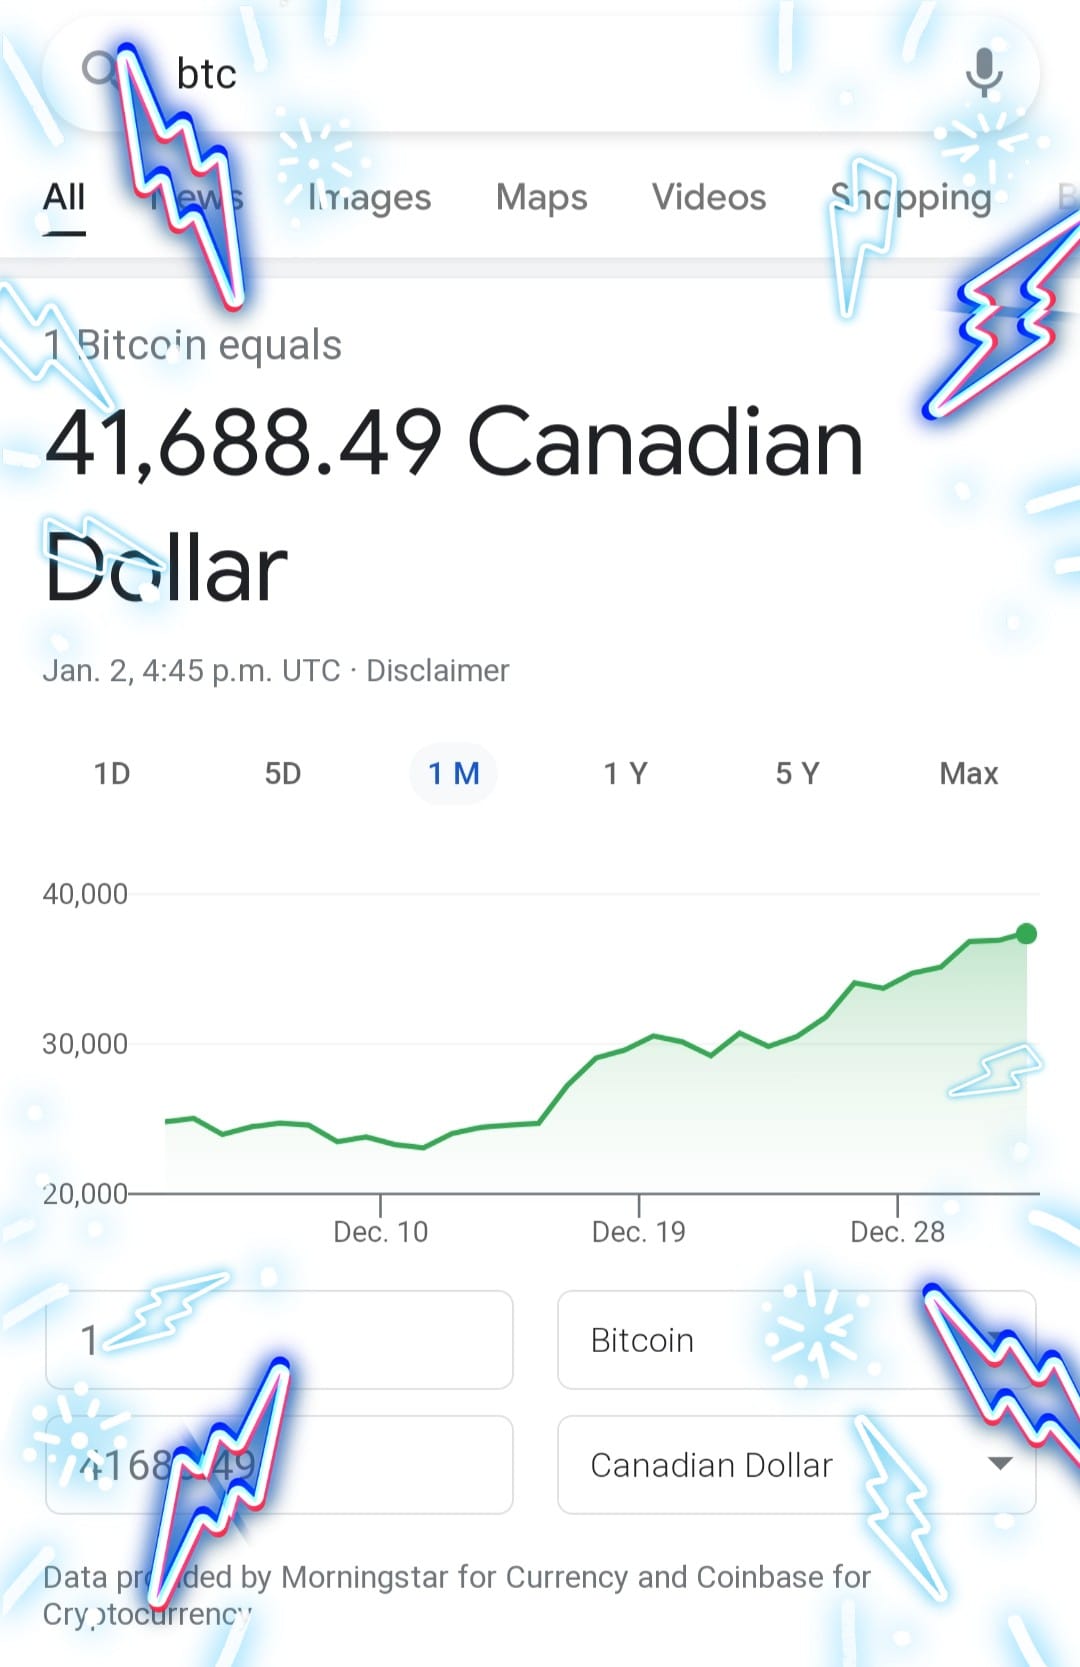This screenshot has height=1667, width=1080.
Task: Open the Canadian Dollar currency dropdown
Action: click(796, 1465)
